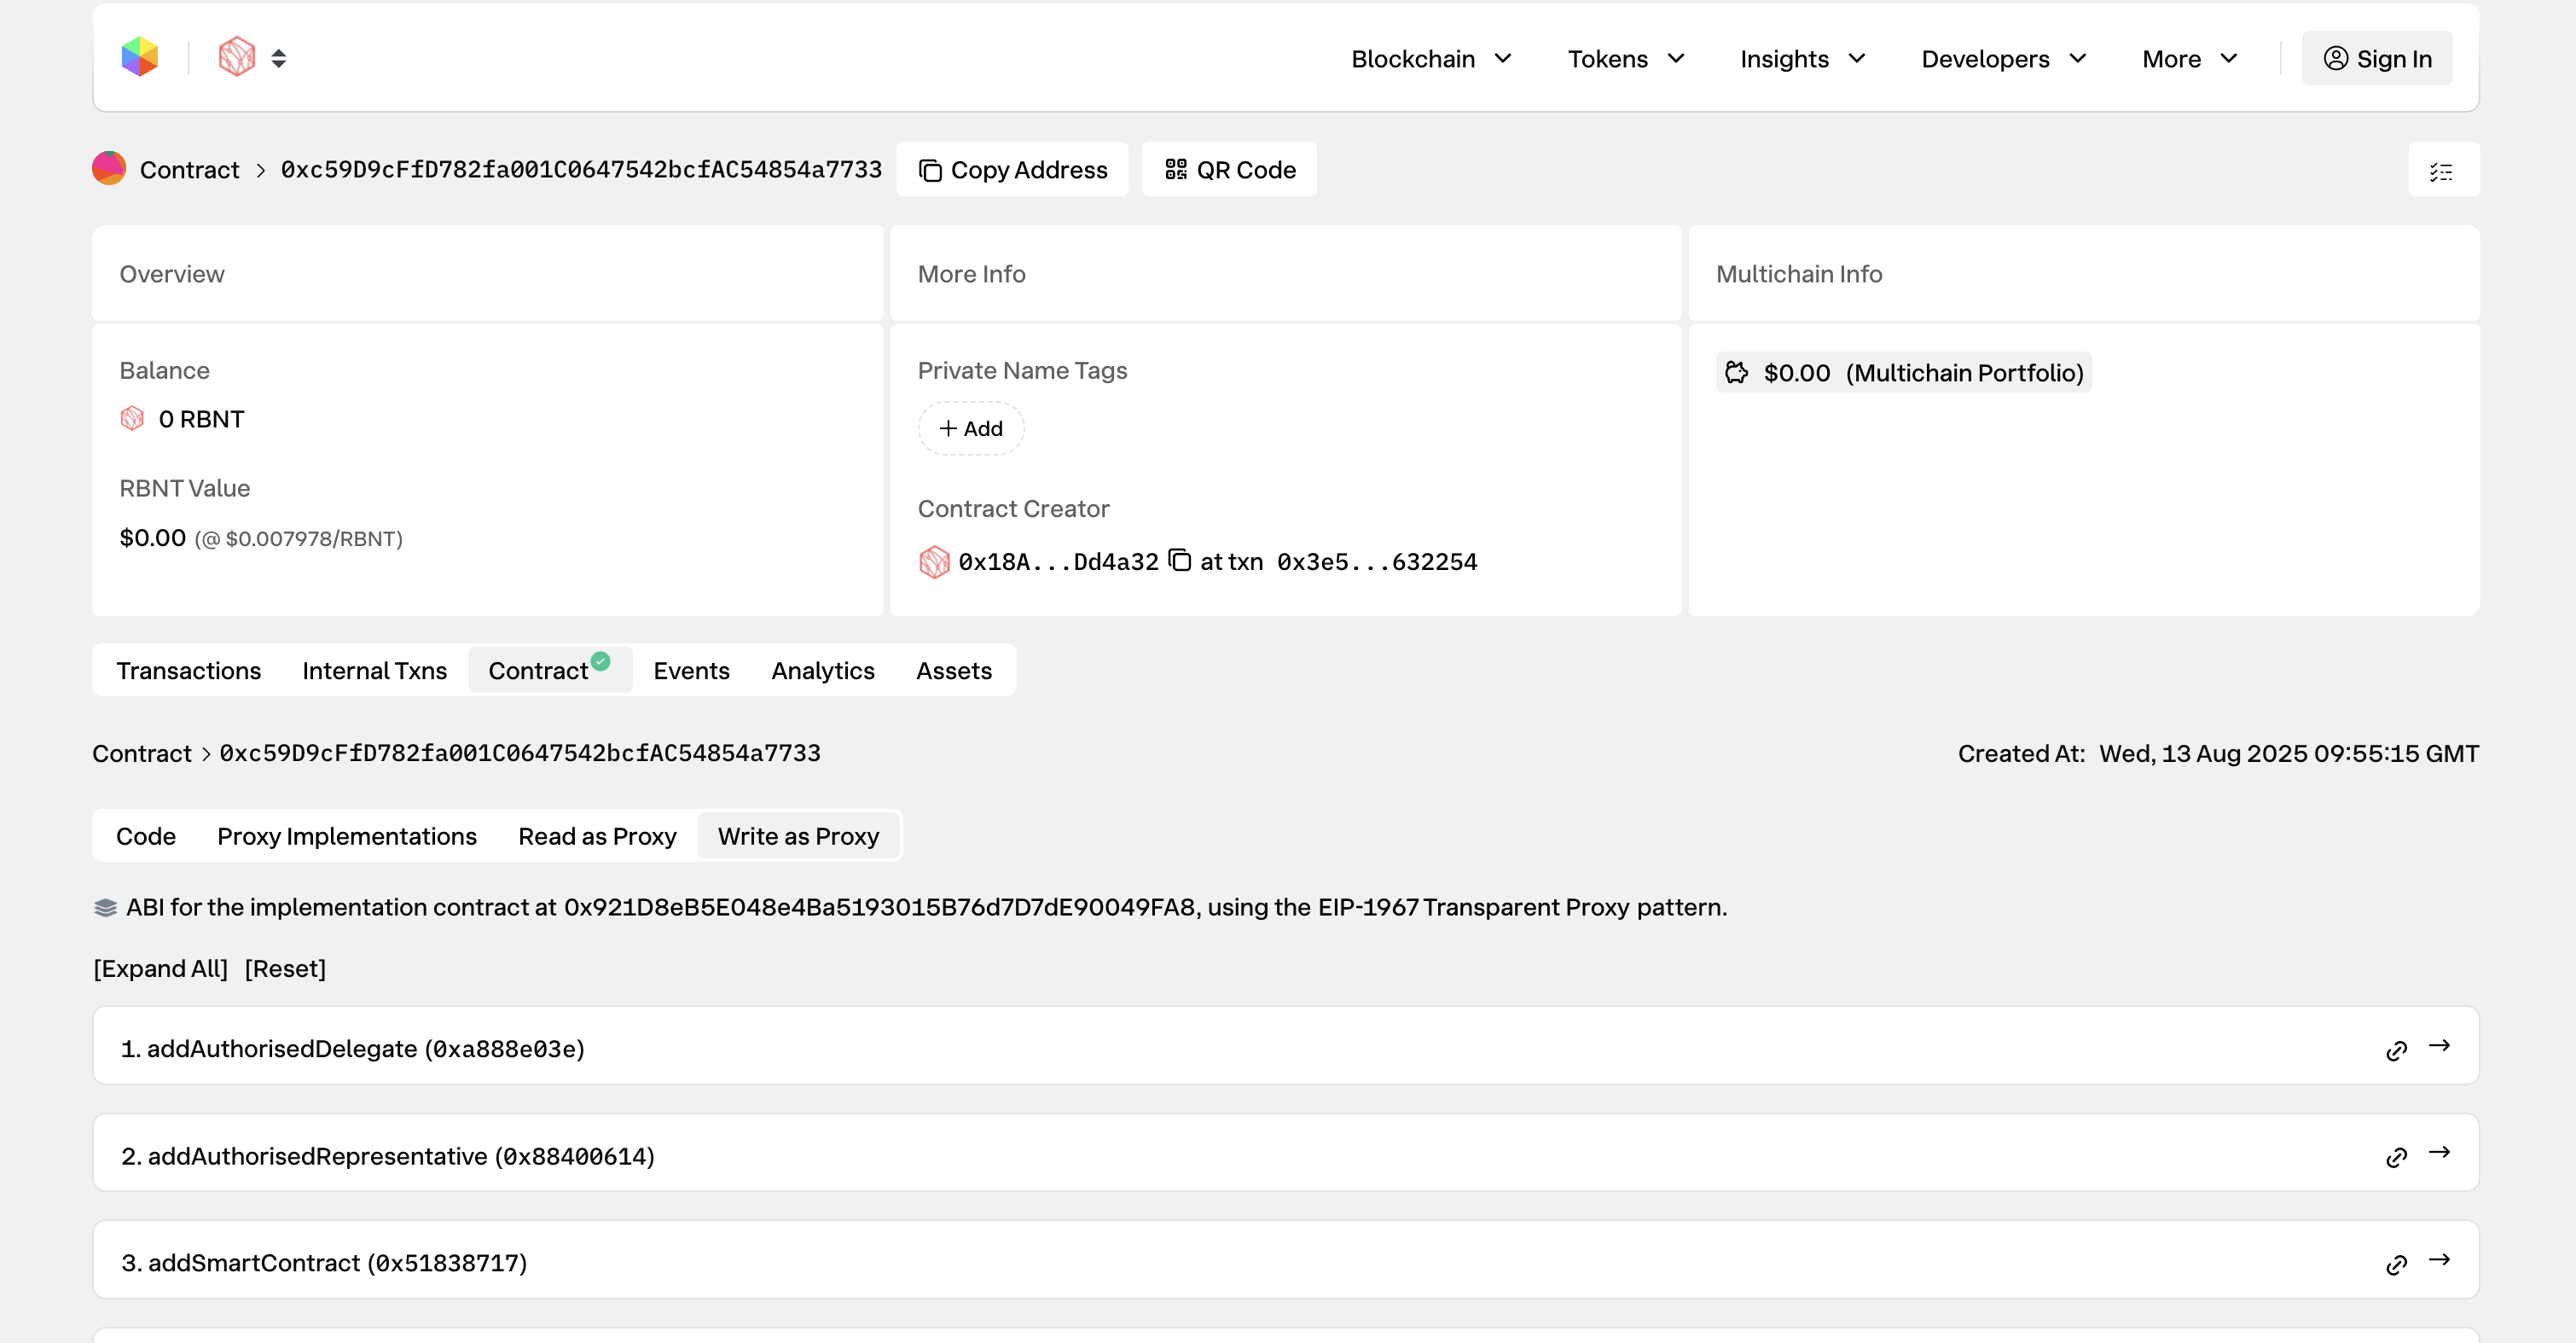Click the Sign In button
This screenshot has height=1343, width=2576.
2377,58
